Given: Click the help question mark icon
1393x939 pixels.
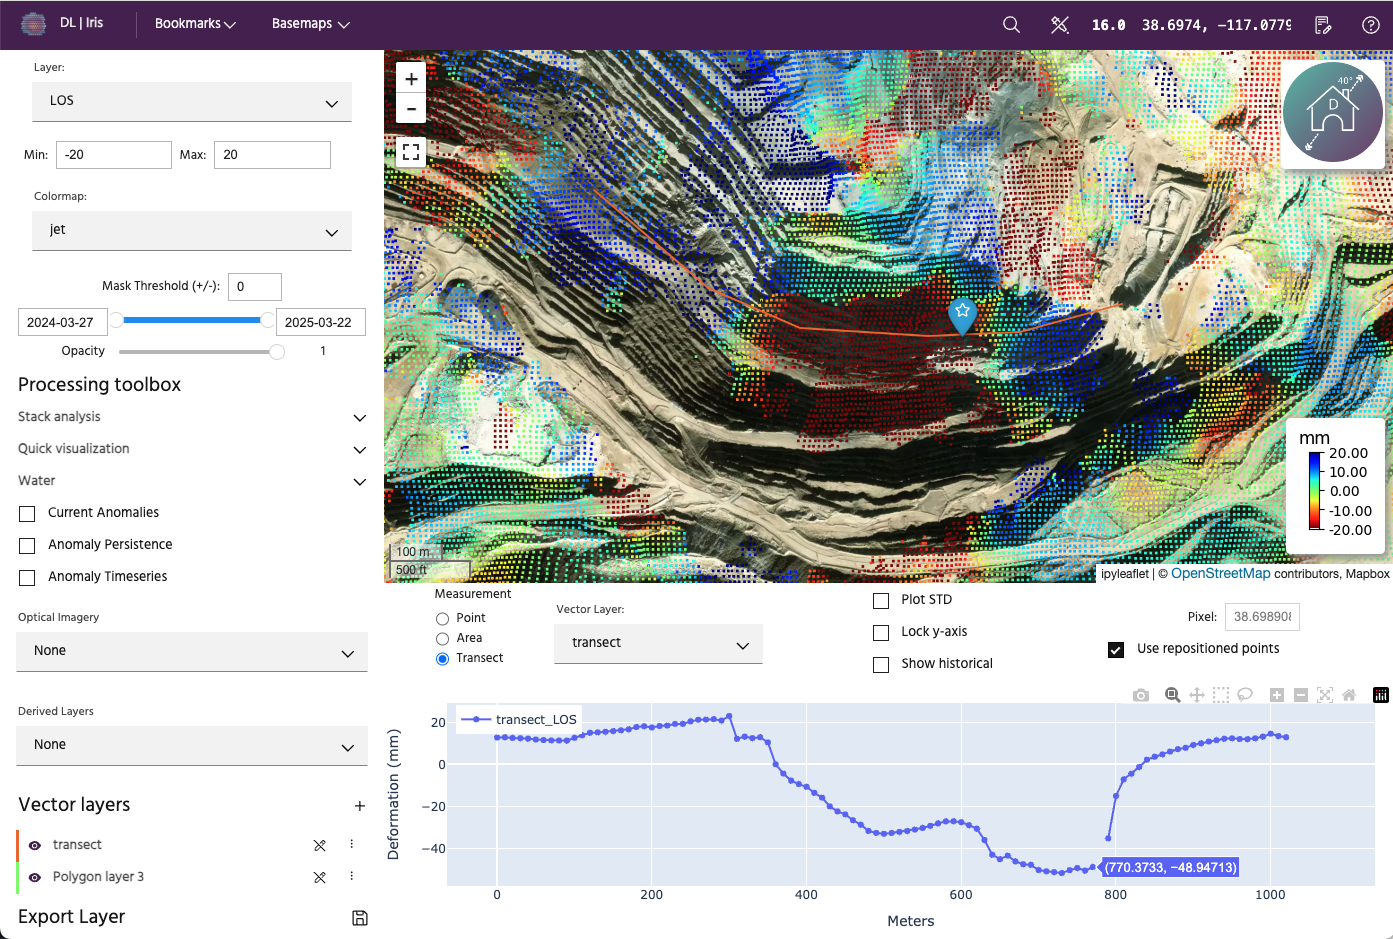Looking at the screenshot, I should tap(1371, 25).
